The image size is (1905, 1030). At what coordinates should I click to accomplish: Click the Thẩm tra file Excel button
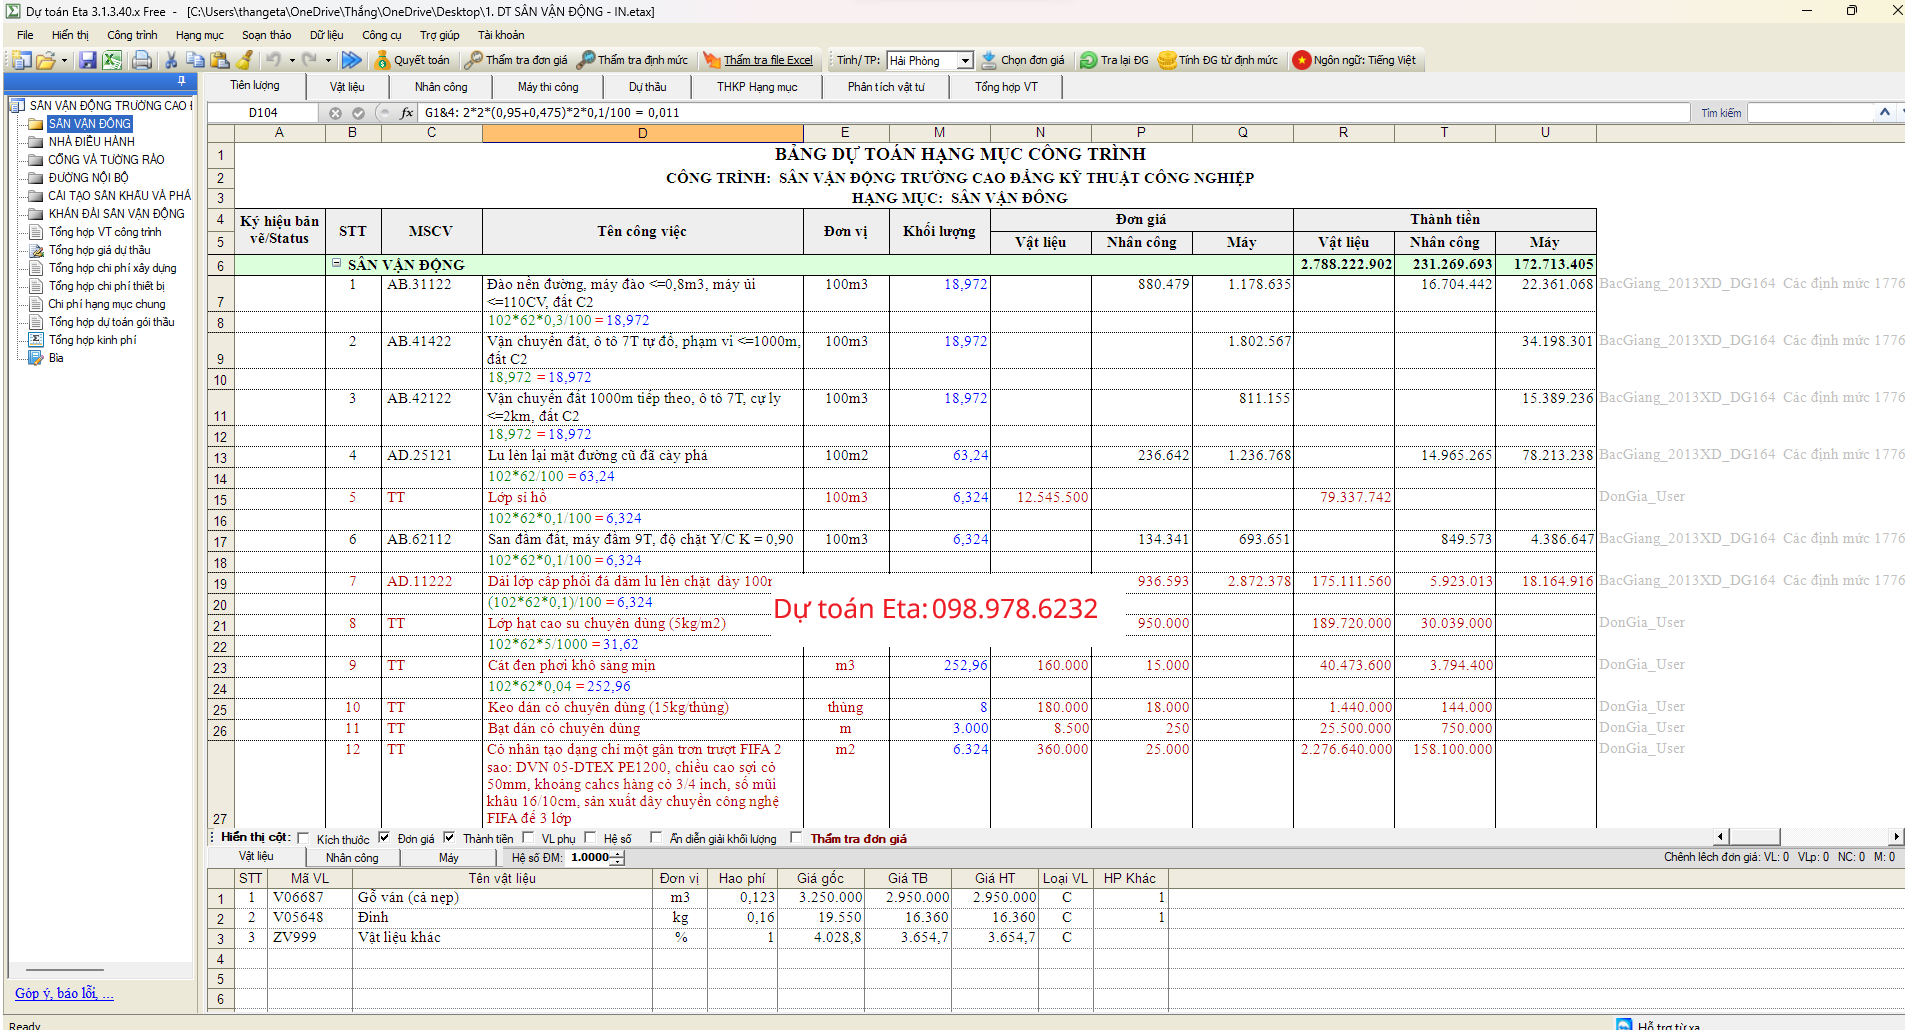758,60
